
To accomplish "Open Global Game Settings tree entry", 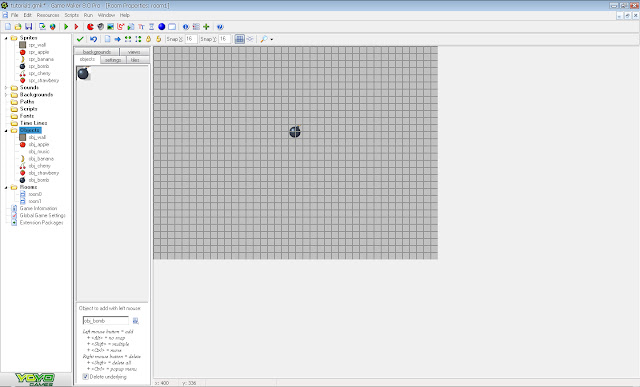I will [x=43, y=216].
